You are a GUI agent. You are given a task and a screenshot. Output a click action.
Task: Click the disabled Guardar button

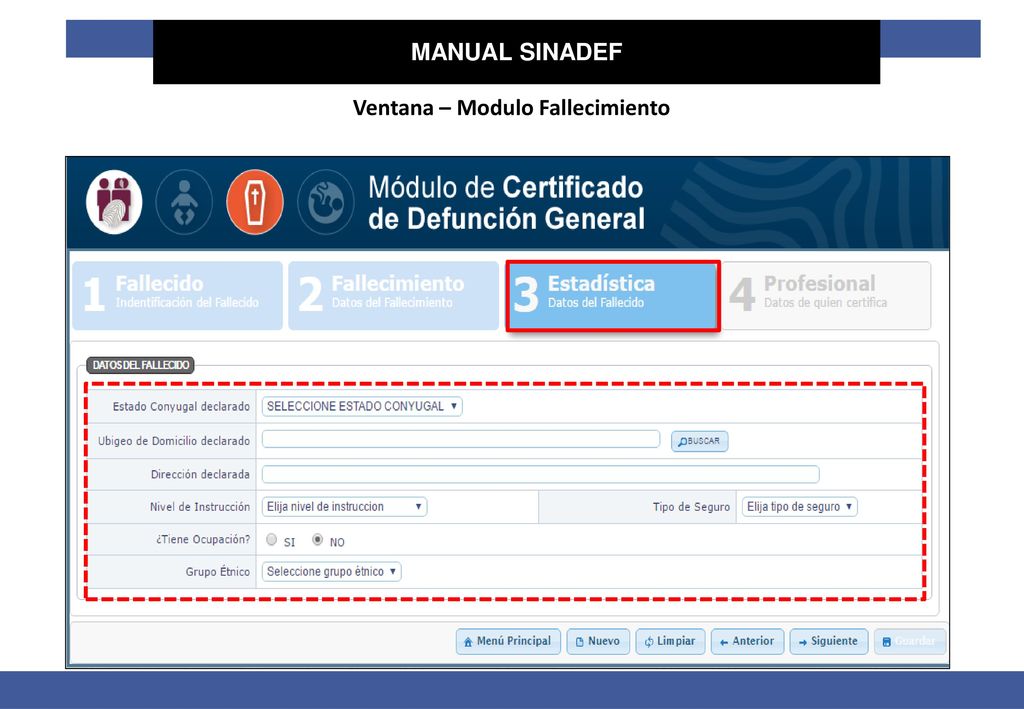click(910, 641)
